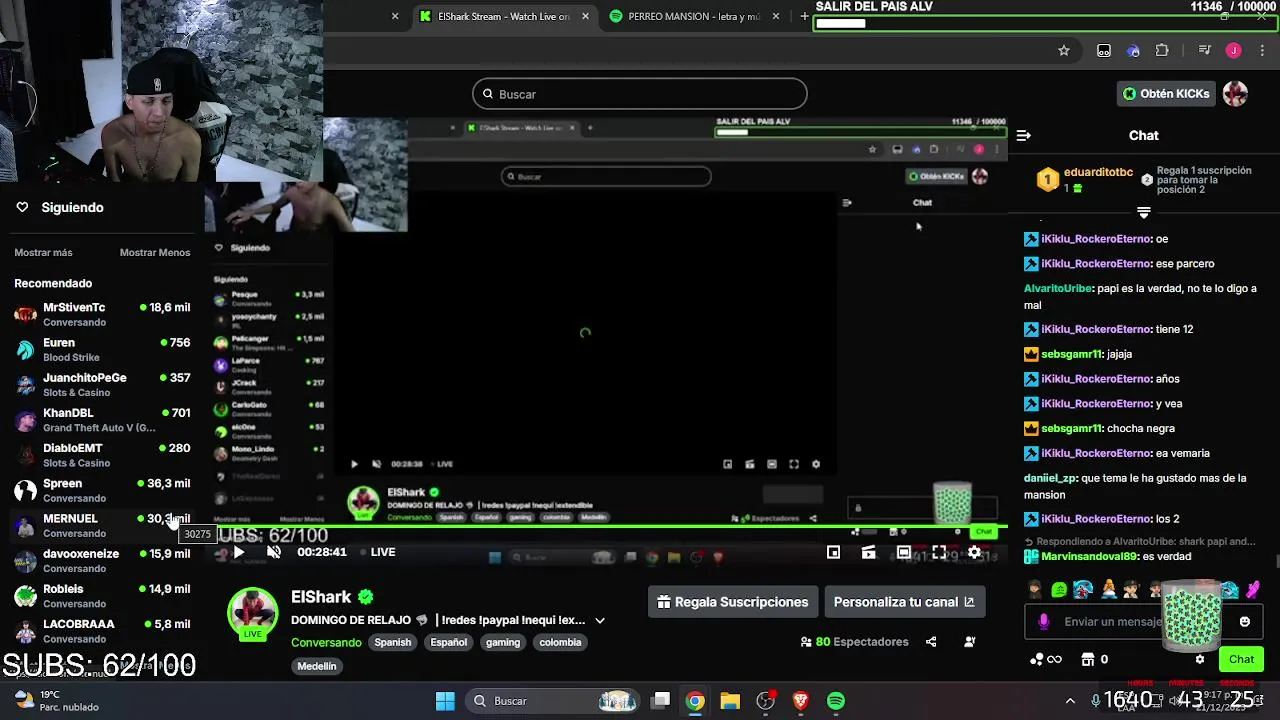Expand the chat leaderboard chevron
Screen dimensions: 1280x720
1144,212
